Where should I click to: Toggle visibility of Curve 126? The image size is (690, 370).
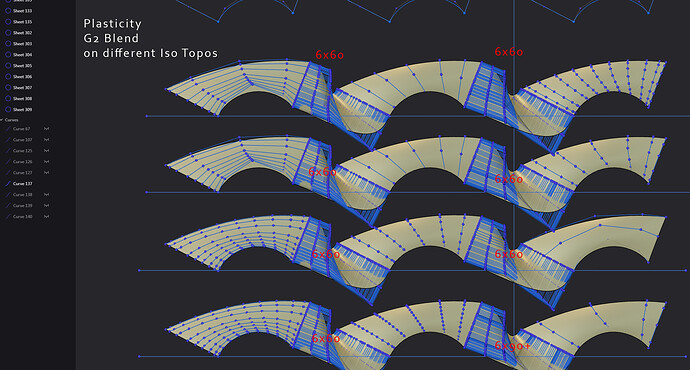point(46,162)
